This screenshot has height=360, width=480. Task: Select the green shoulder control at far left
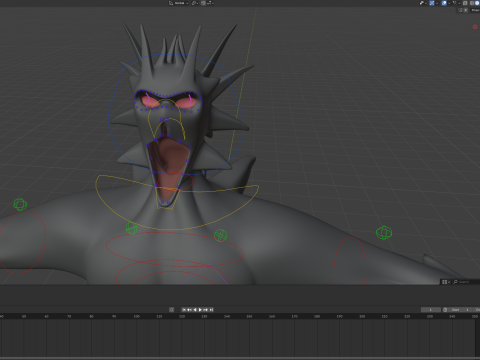[20, 204]
